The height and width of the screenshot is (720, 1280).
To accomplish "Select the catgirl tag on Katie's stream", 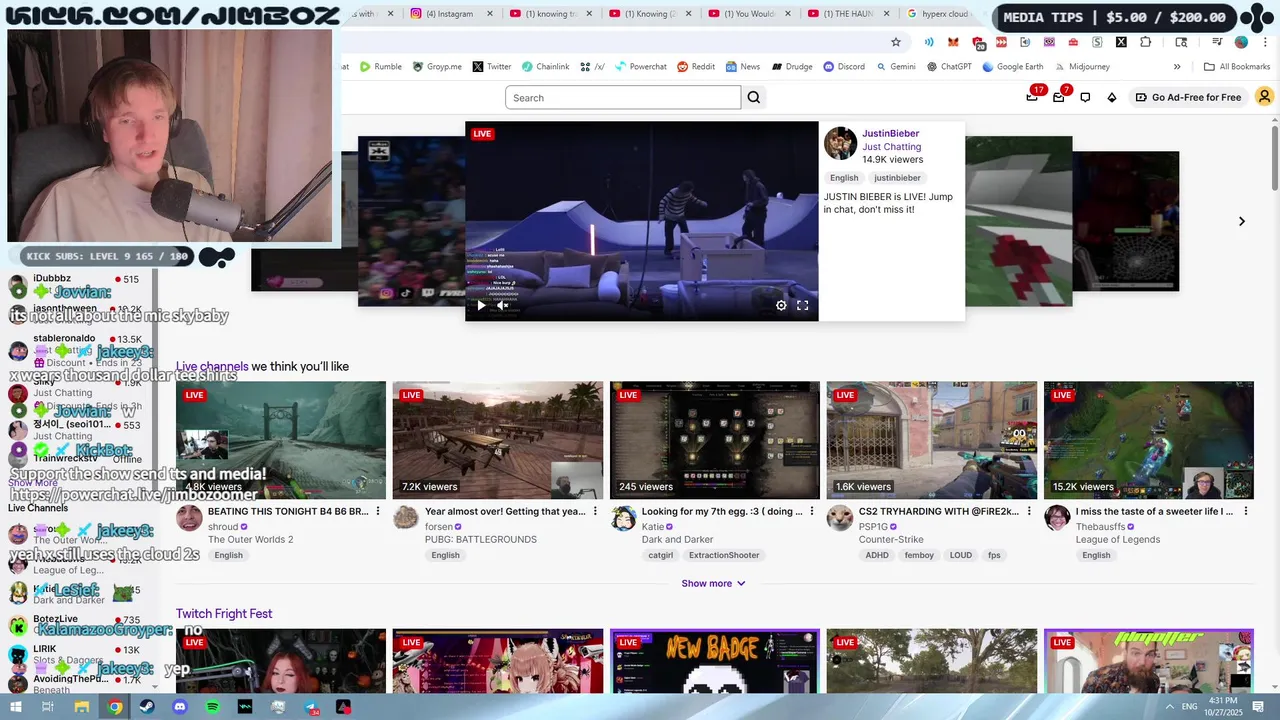I will pyautogui.click(x=660, y=555).
